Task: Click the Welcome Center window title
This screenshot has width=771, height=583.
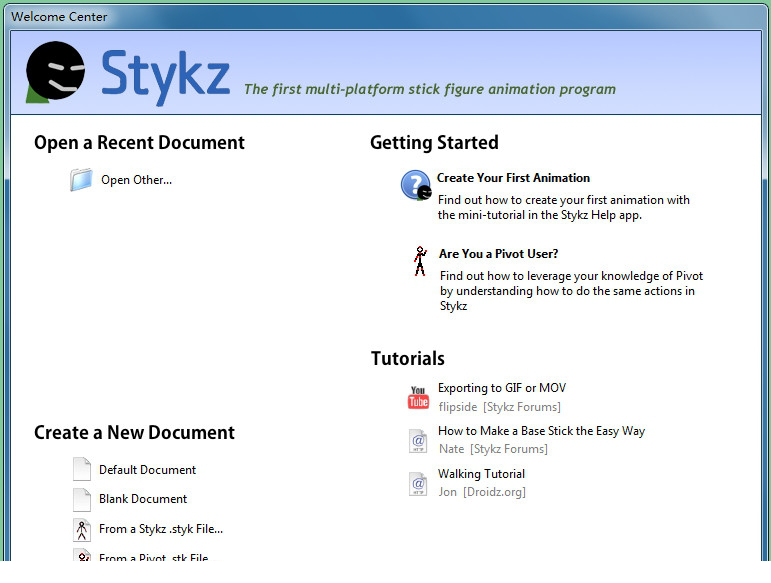Action: tap(59, 17)
